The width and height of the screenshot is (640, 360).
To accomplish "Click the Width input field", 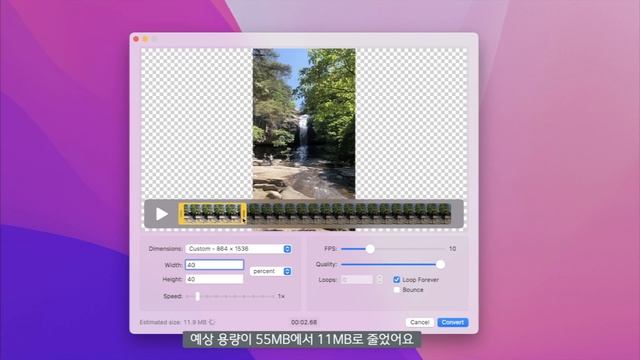I will [x=214, y=265].
